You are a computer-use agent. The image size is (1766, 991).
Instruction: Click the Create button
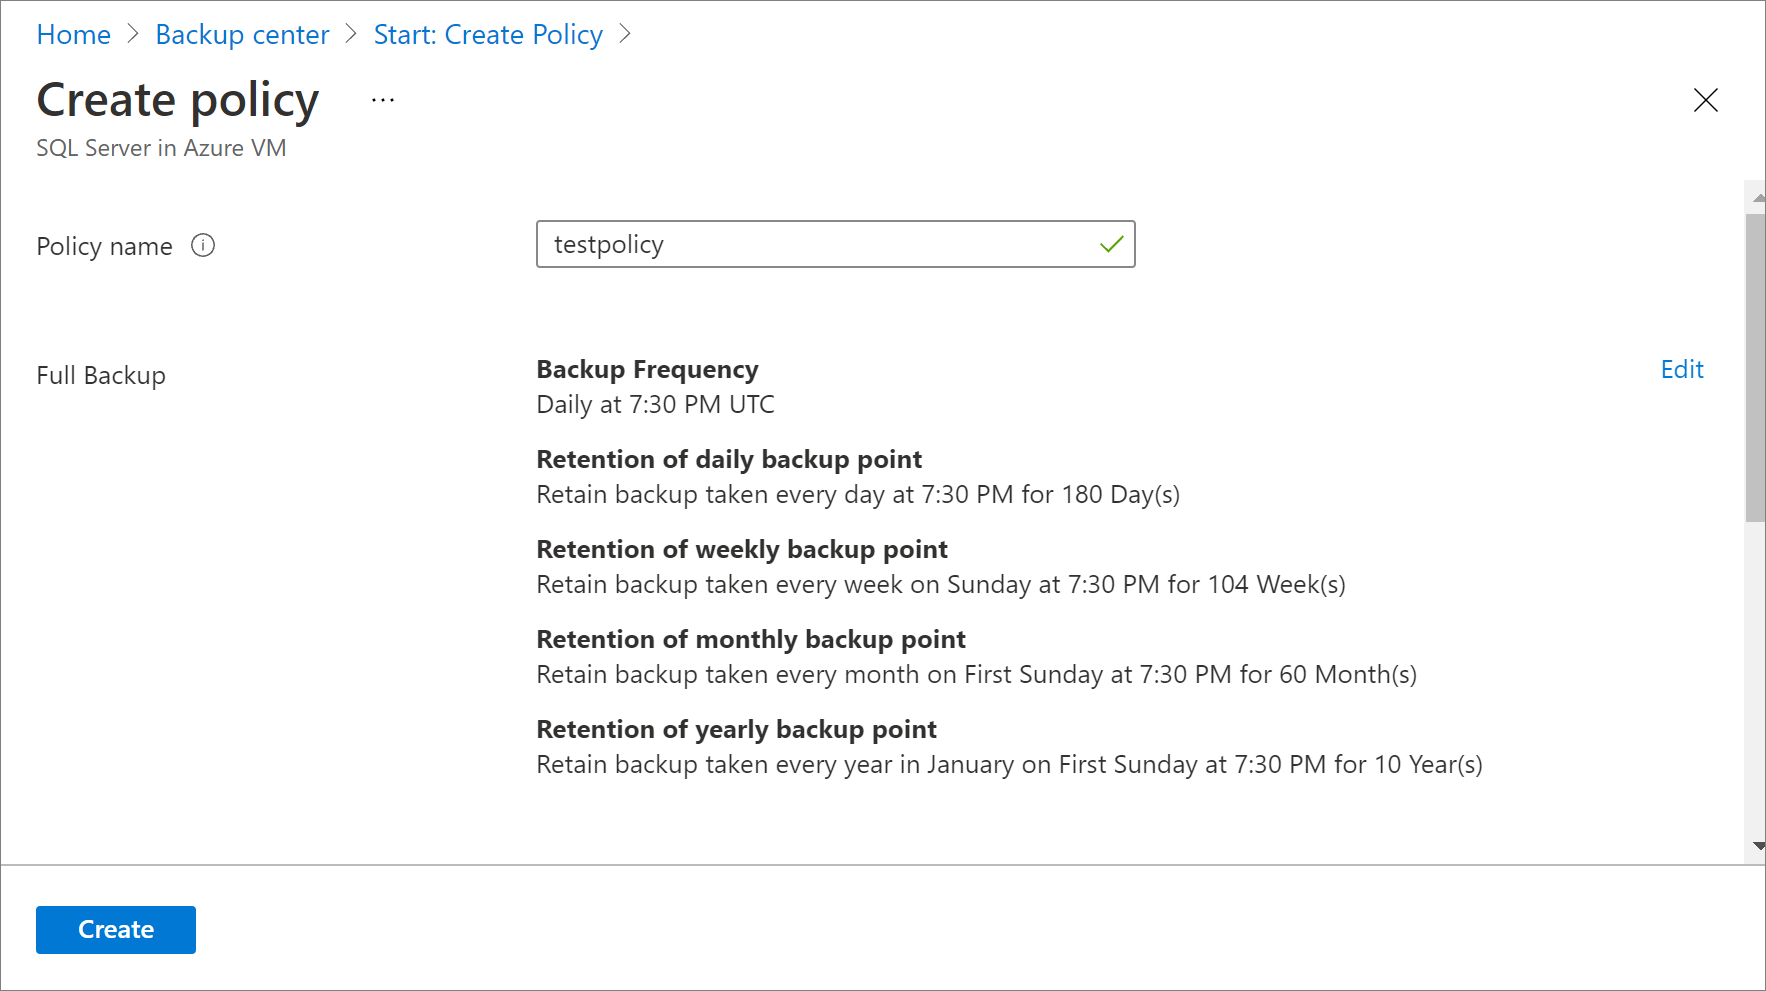pos(115,929)
